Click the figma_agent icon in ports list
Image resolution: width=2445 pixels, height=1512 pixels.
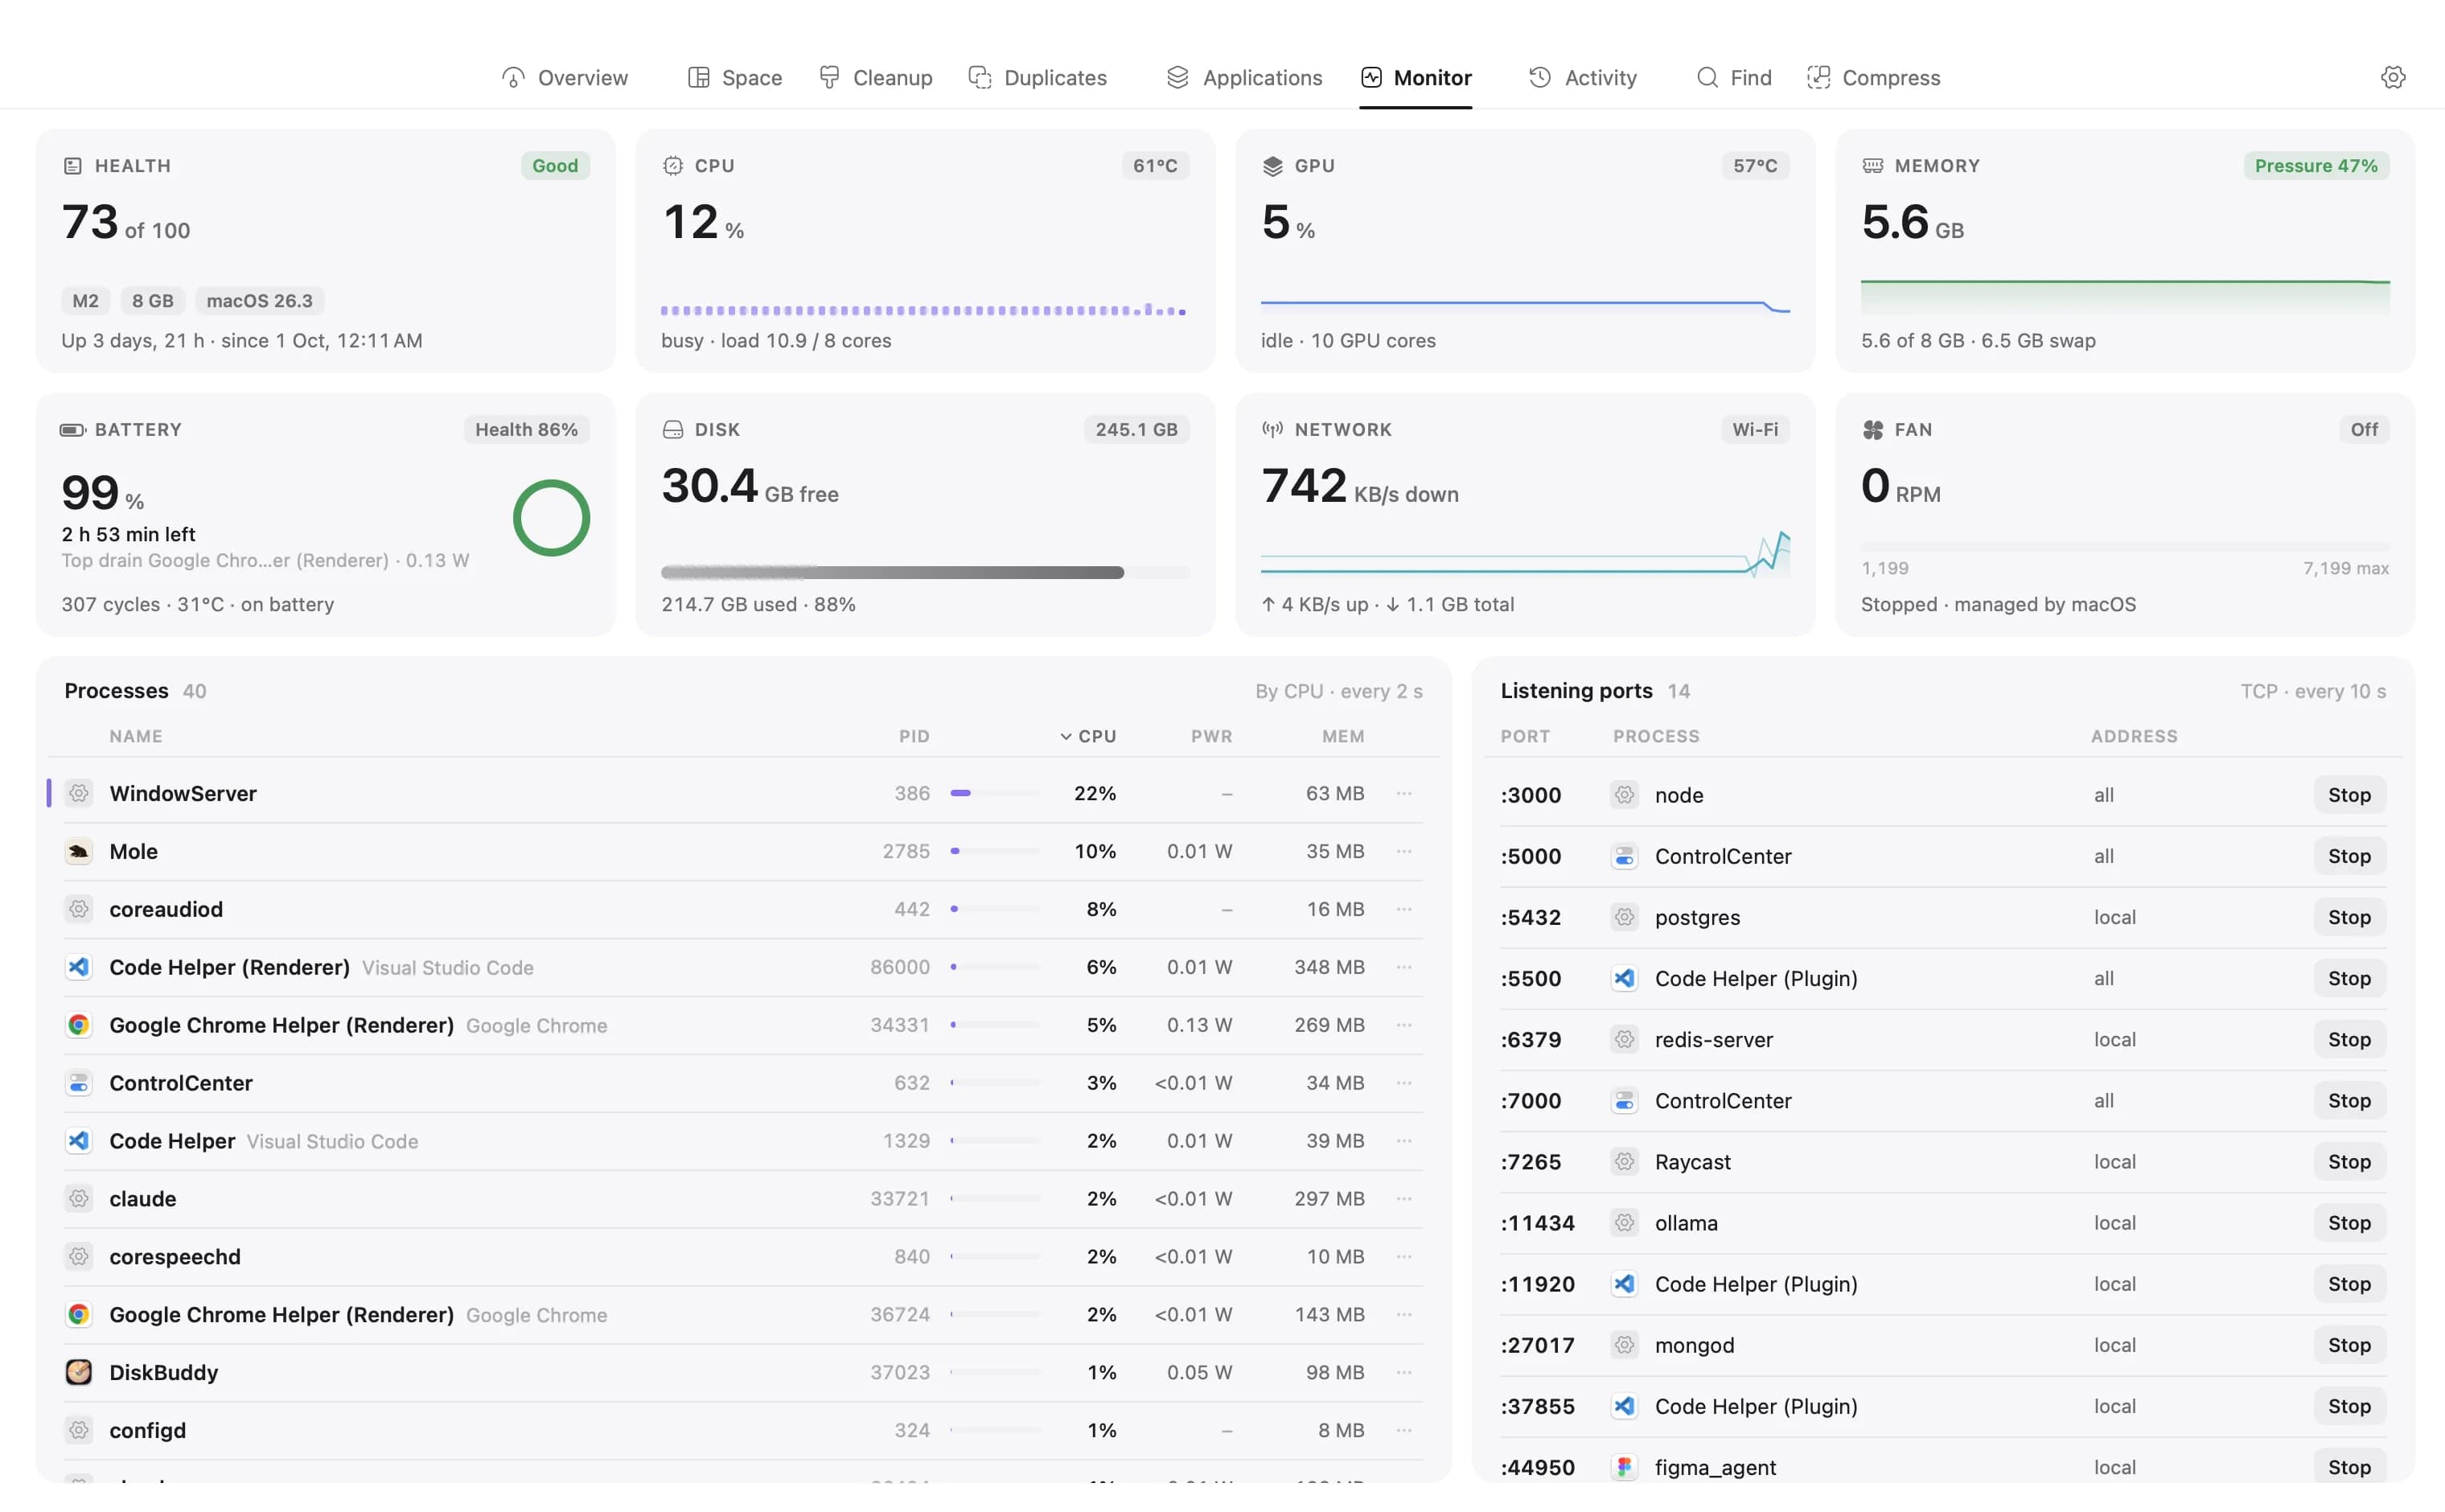click(1624, 1467)
